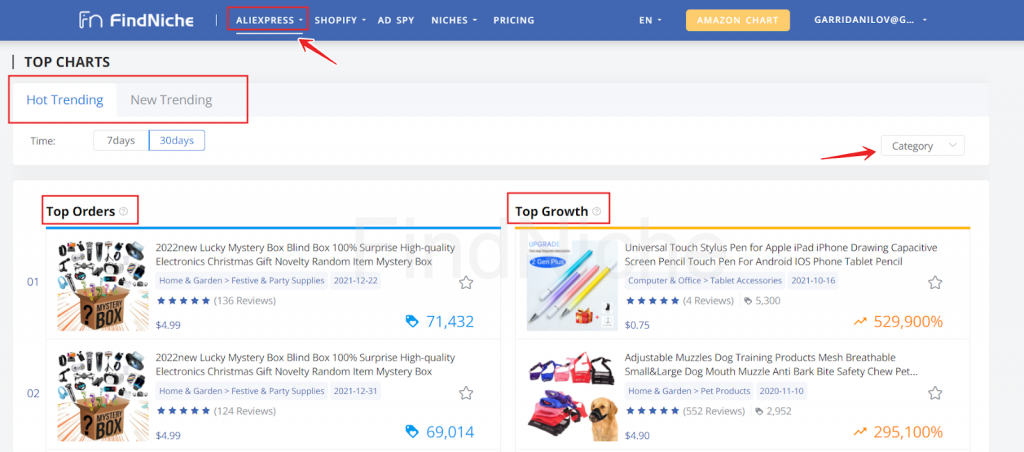Click the Festive & Party Supplies tag of item 01
The width and height of the screenshot is (1024, 452).
tap(242, 281)
